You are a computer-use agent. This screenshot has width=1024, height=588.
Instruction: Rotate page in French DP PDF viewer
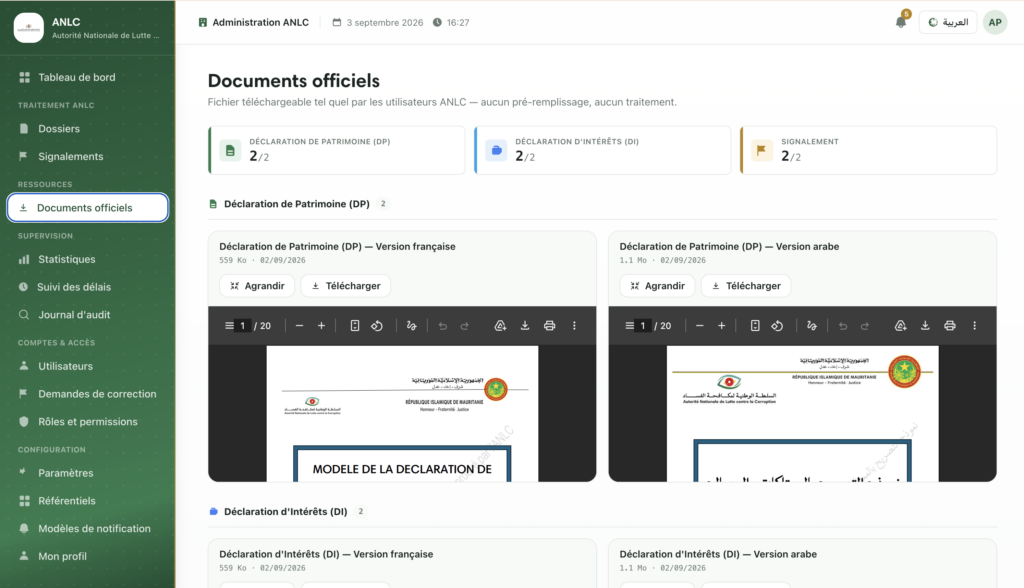pyautogui.click(x=377, y=325)
